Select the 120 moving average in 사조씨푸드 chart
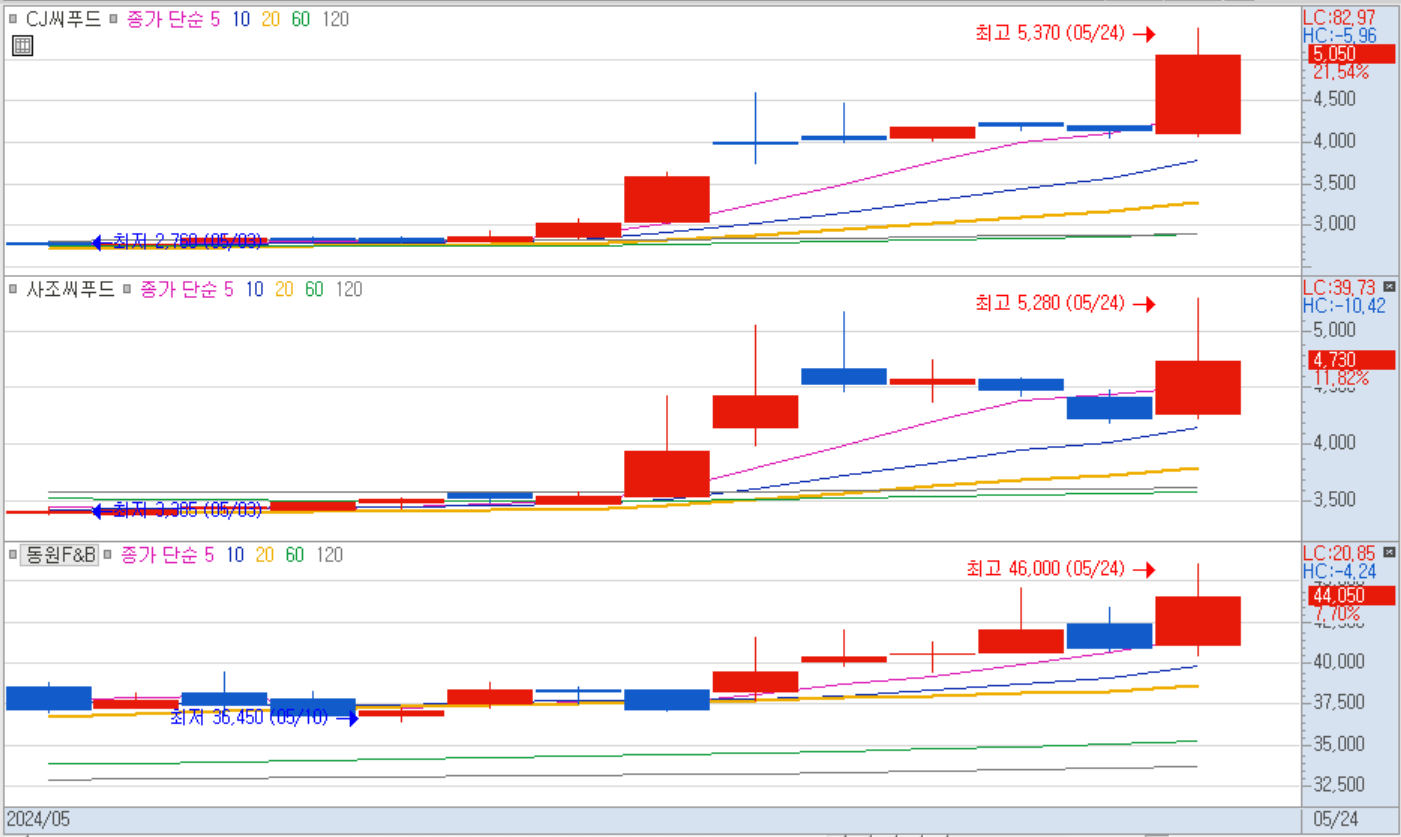Image resolution: width=1401 pixels, height=837 pixels. coord(349,290)
